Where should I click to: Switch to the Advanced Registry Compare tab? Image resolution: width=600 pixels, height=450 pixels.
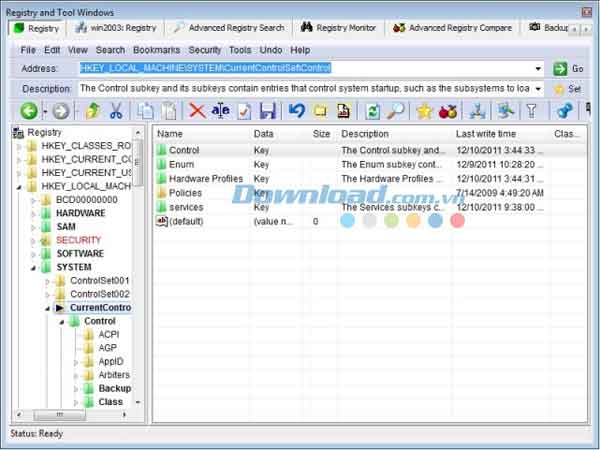coord(452,28)
